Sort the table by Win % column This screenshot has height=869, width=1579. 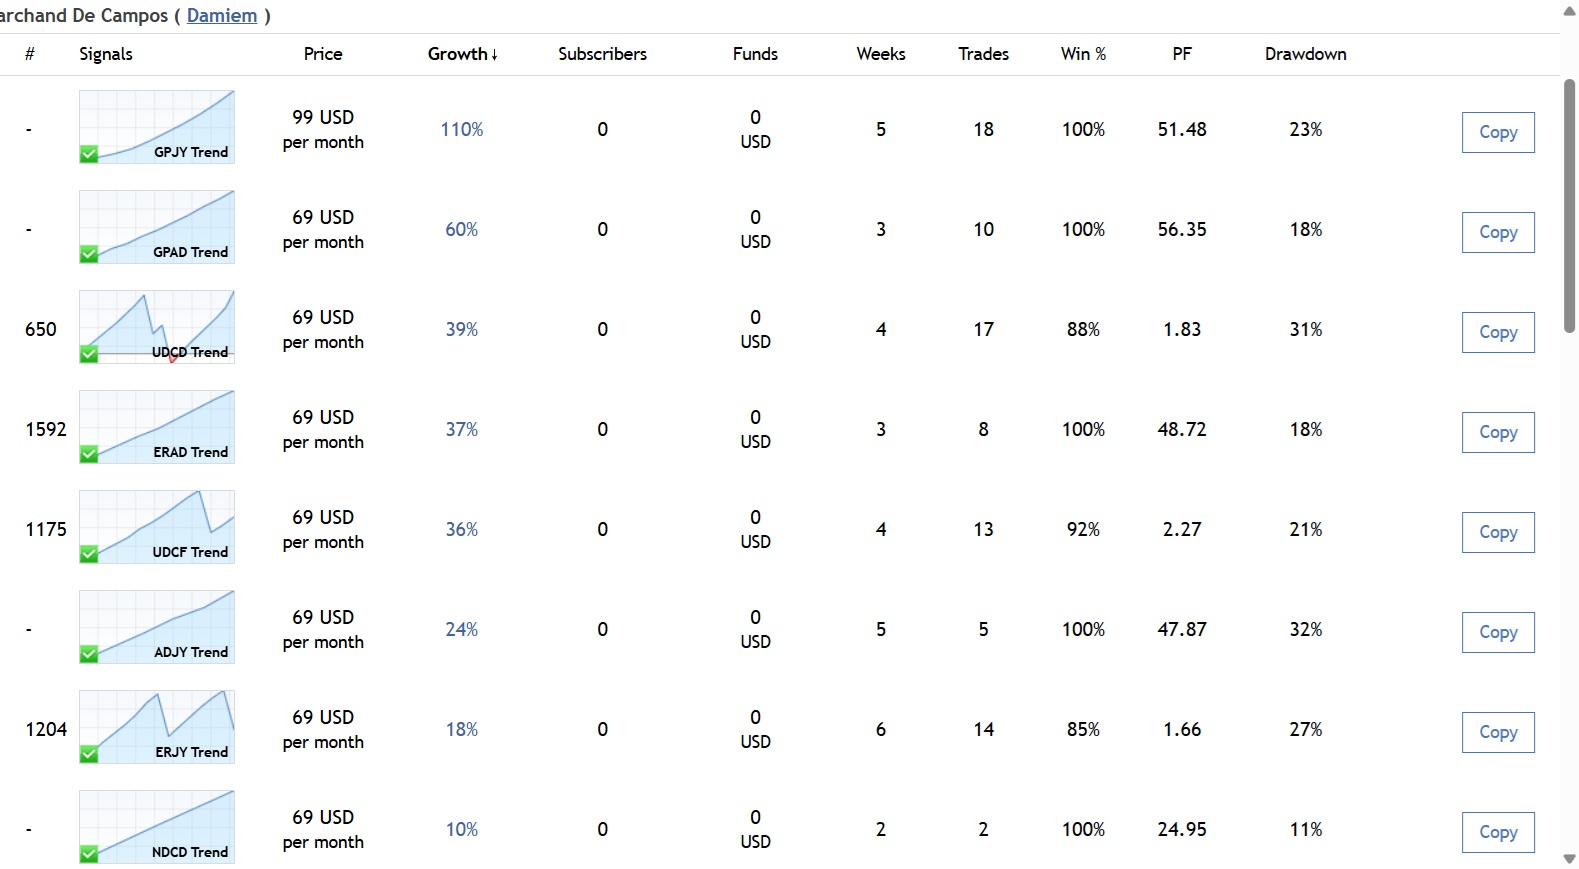tap(1083, 54)
